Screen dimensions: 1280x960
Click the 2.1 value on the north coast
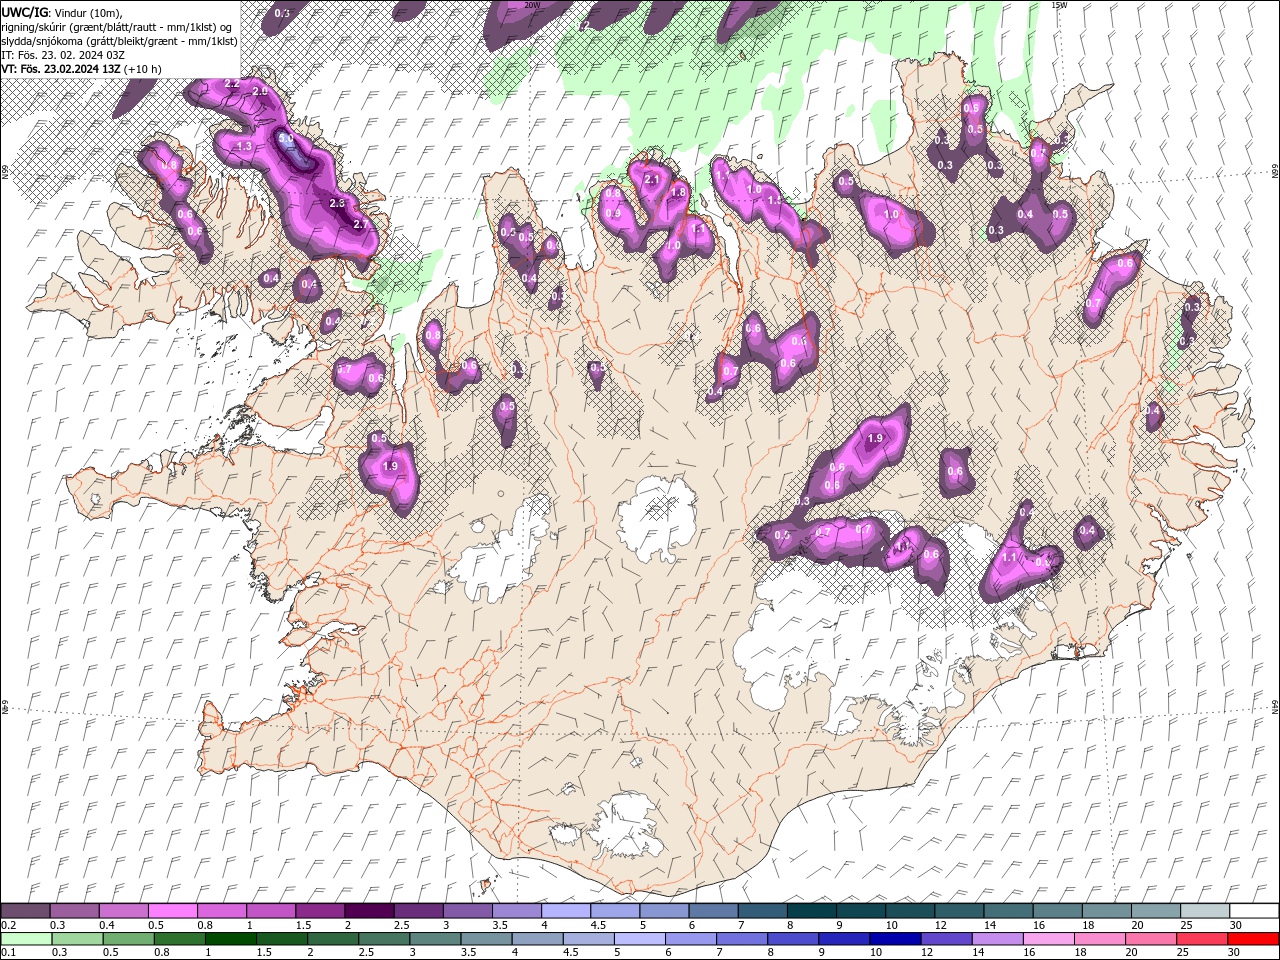652,179
